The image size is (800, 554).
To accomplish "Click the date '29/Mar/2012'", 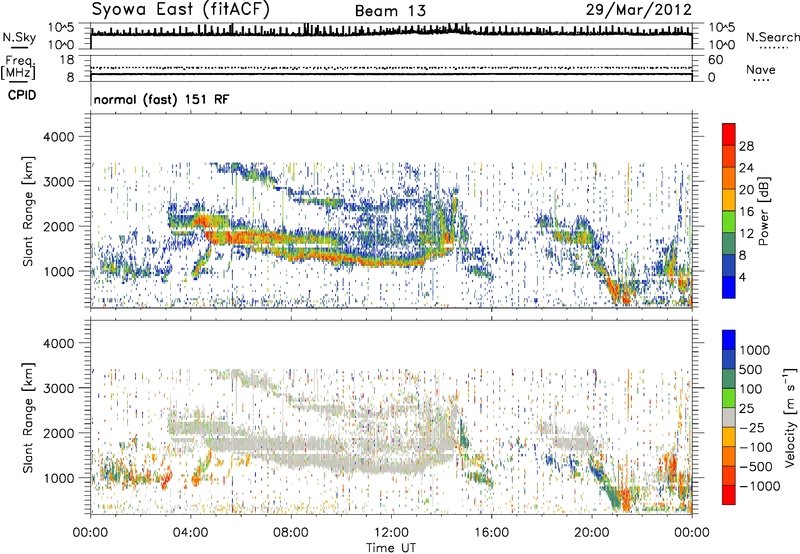I will tap(639, 10).
